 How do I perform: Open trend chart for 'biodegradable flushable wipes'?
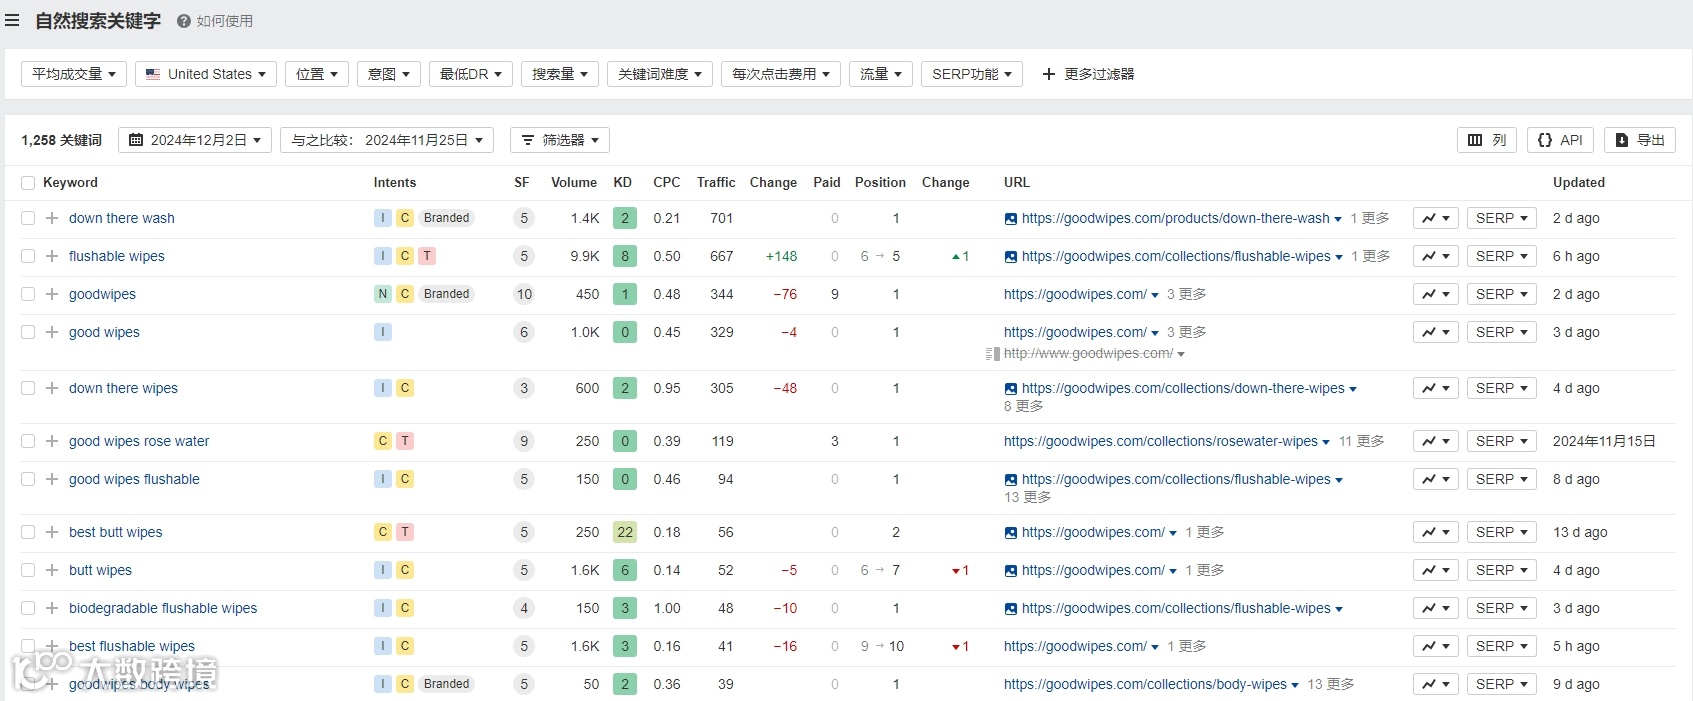pyautogui.click(x=1436, y=608)
